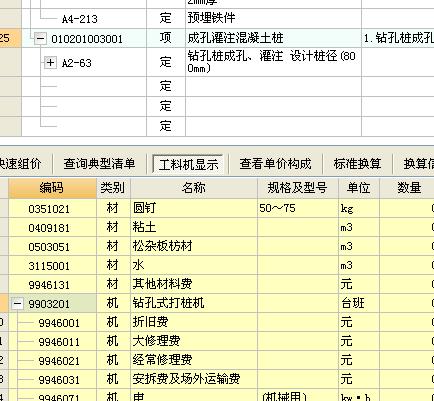Select the 预埋铁件 name cell
434x401 pixels.
(x=273, y=18)
